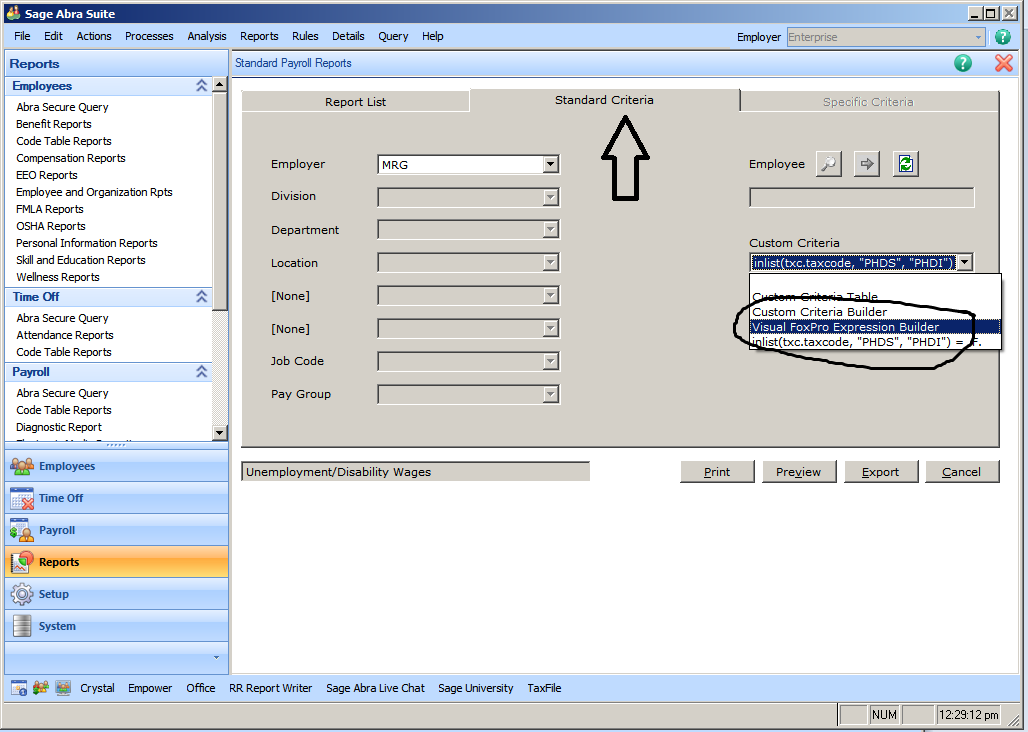This screenshot has width=1028, height=732.
Task: Switch to the Report List tab
Action: pos(355,102)
